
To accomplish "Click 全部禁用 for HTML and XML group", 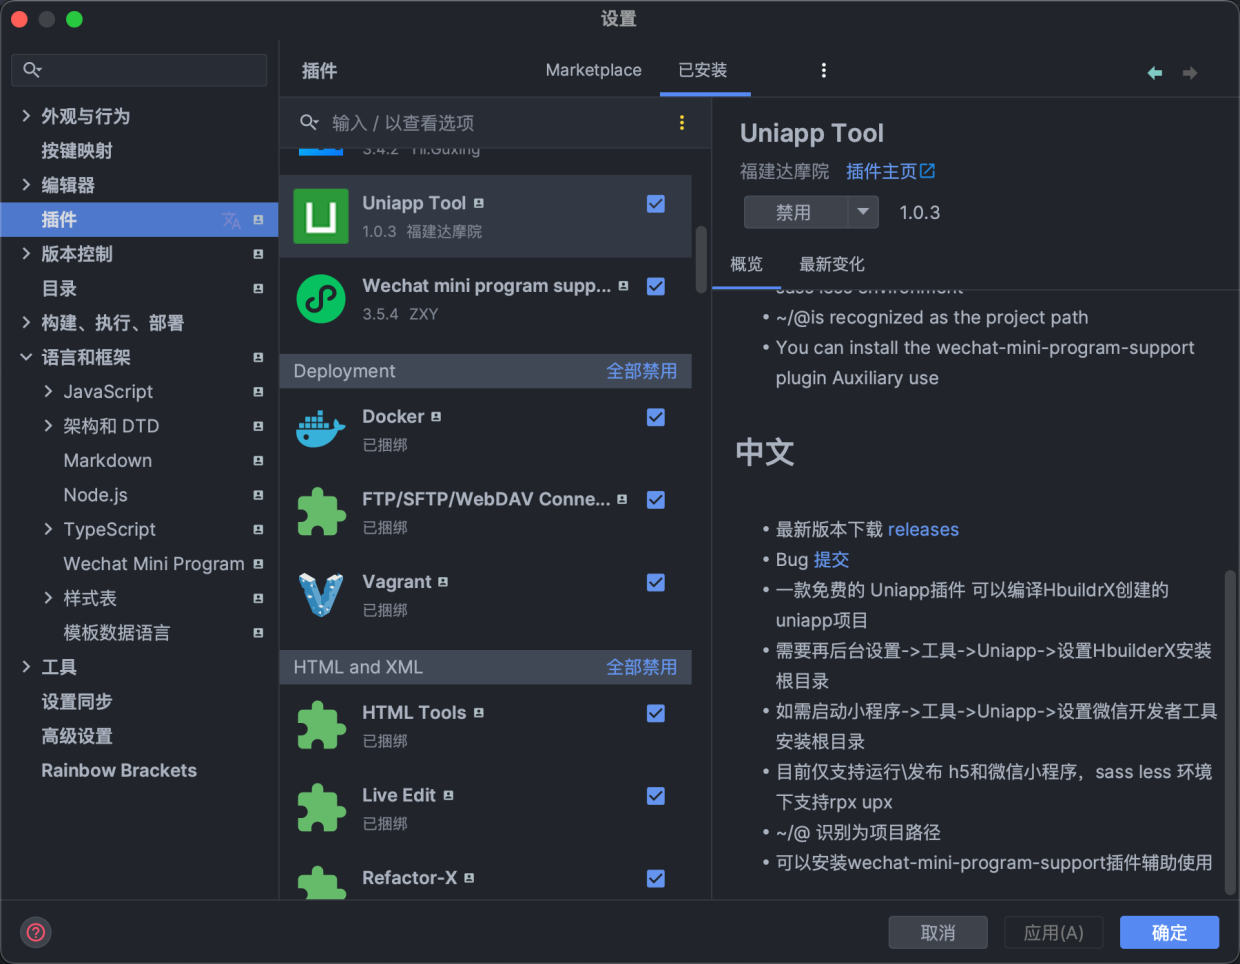I will click(642, 667).
